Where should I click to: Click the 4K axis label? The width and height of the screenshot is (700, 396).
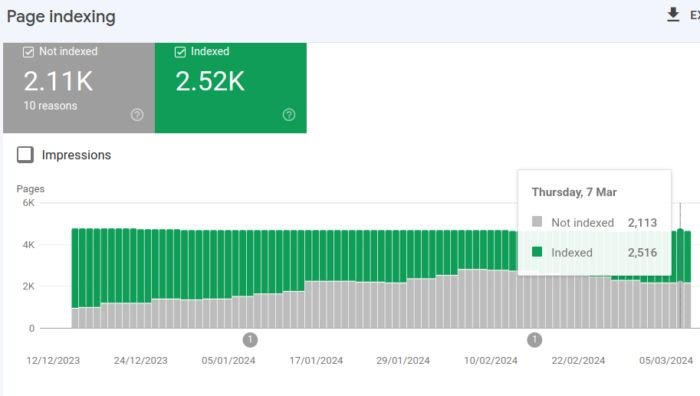(x=29, y=245)
